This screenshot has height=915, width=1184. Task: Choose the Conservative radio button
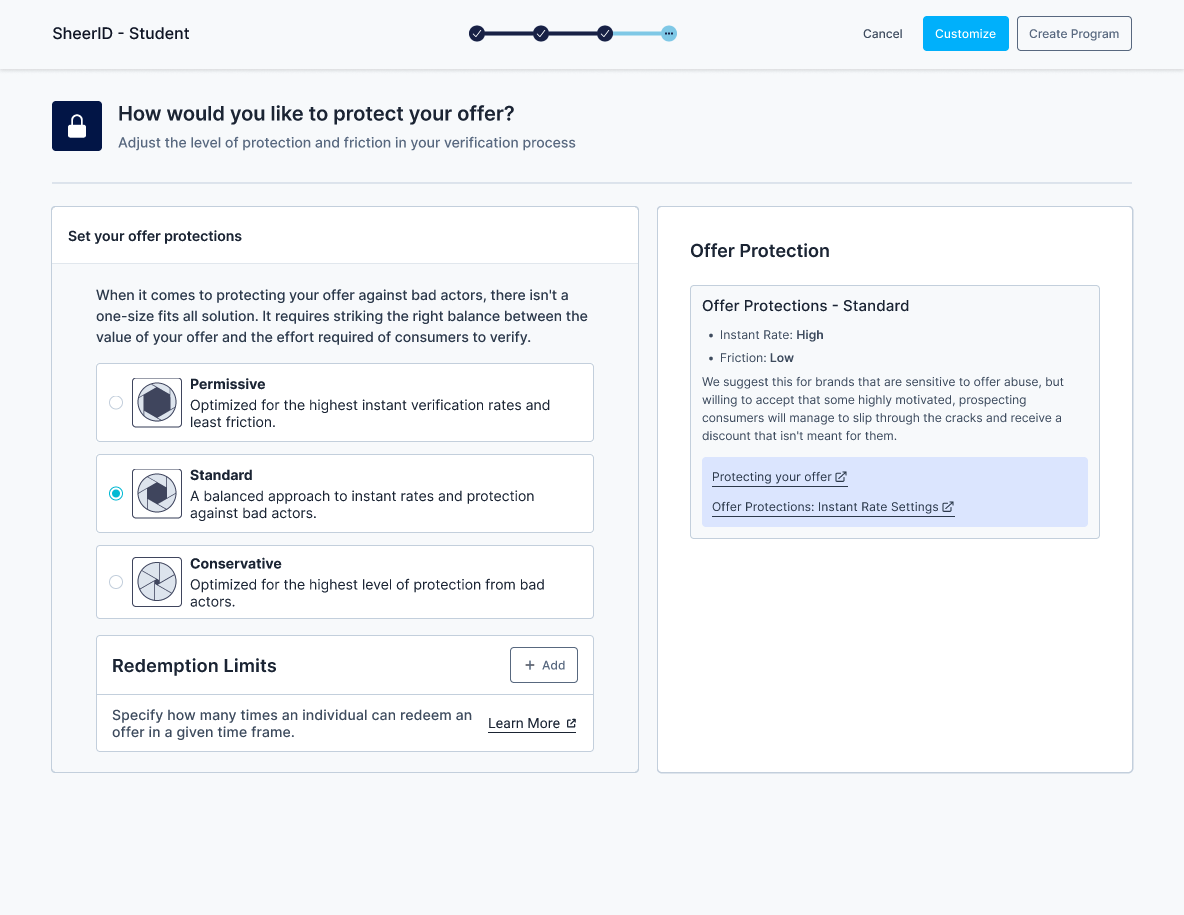(116, 582)
